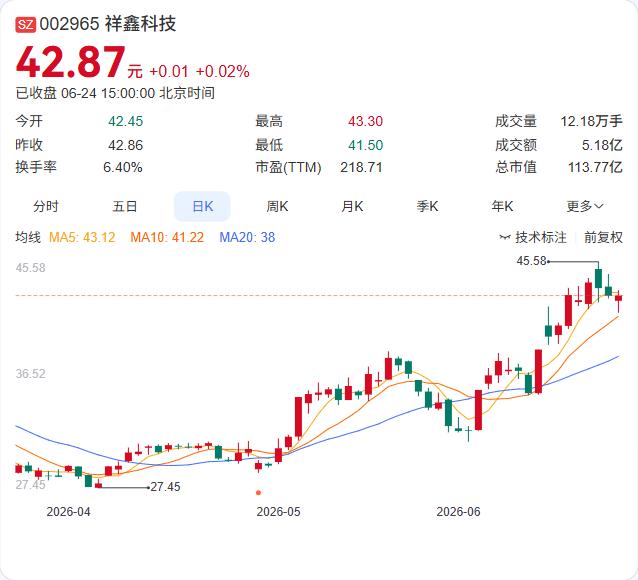Viewport: 638px width, 580px height.
Task: Click the 总市值 value 113.77亿
Action: click(595, 167)
